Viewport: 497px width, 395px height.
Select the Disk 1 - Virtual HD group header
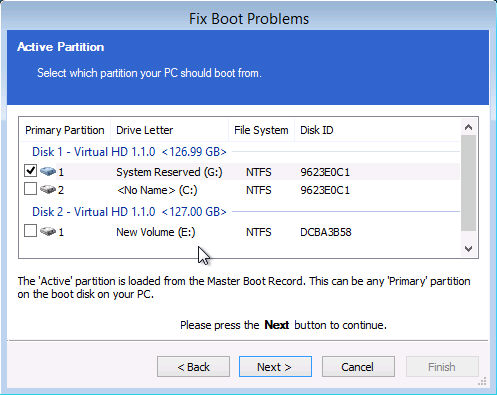tap(129, 152)
